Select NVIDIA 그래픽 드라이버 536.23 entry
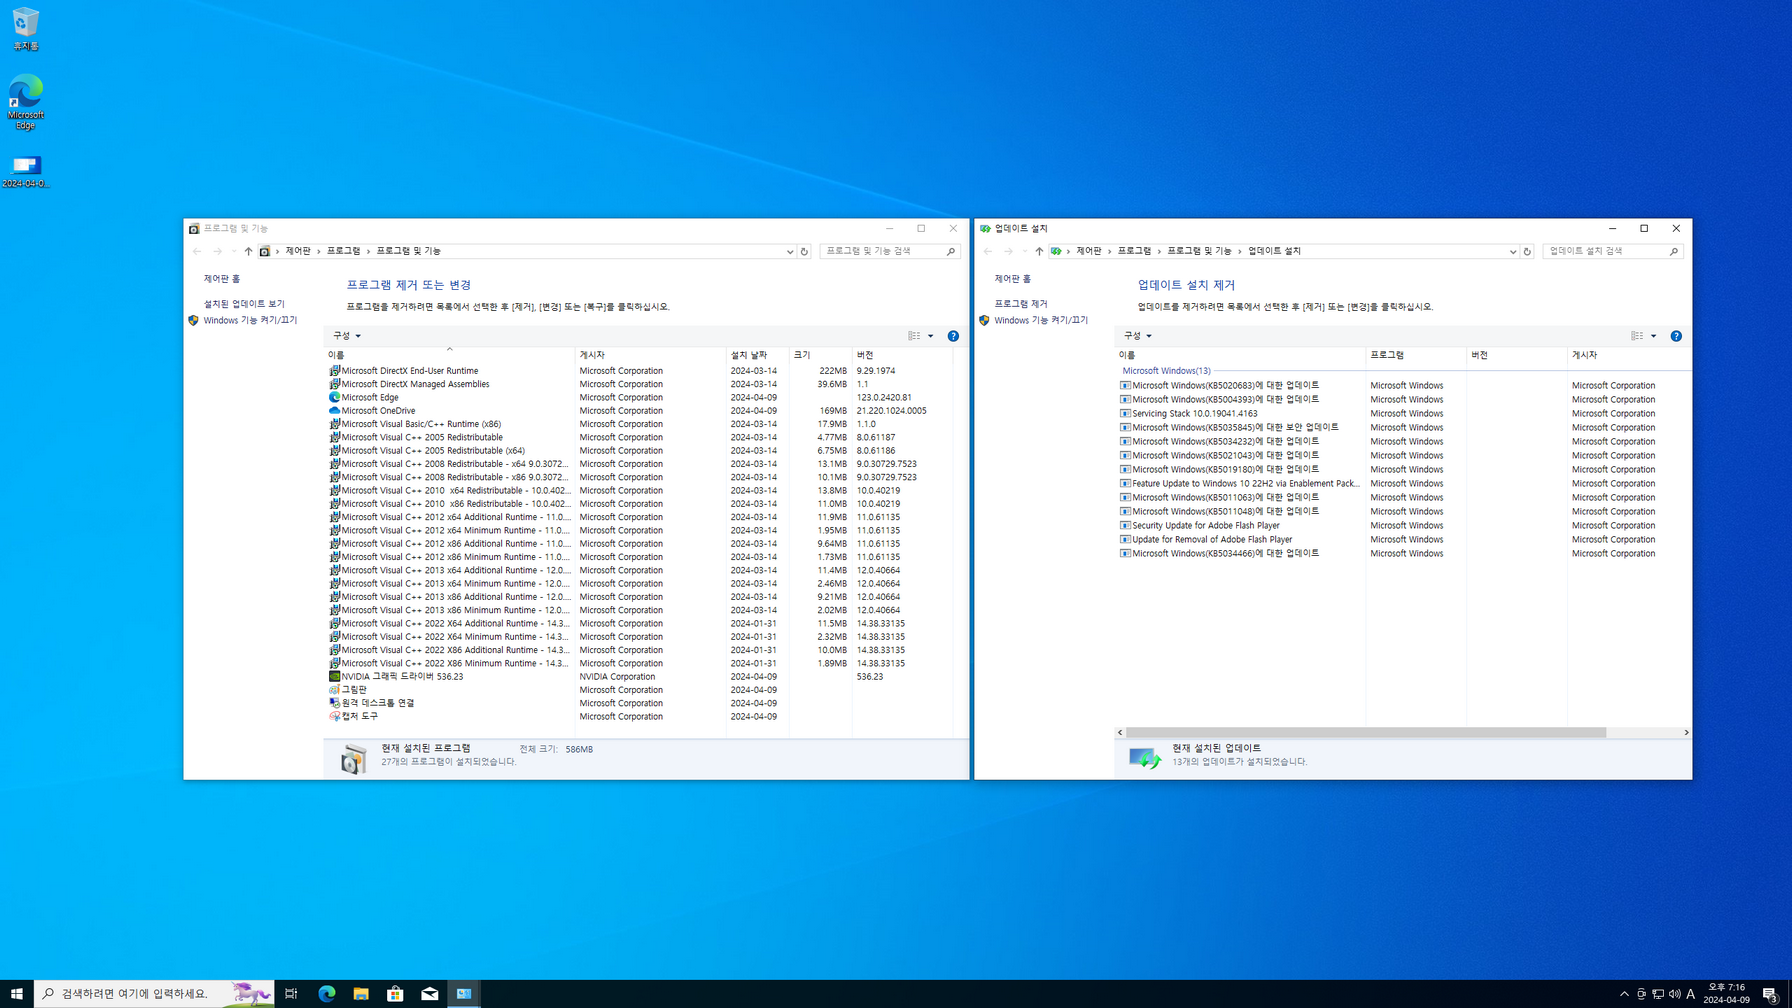This screenshot has height=1008, width=1792. point(402,677)
